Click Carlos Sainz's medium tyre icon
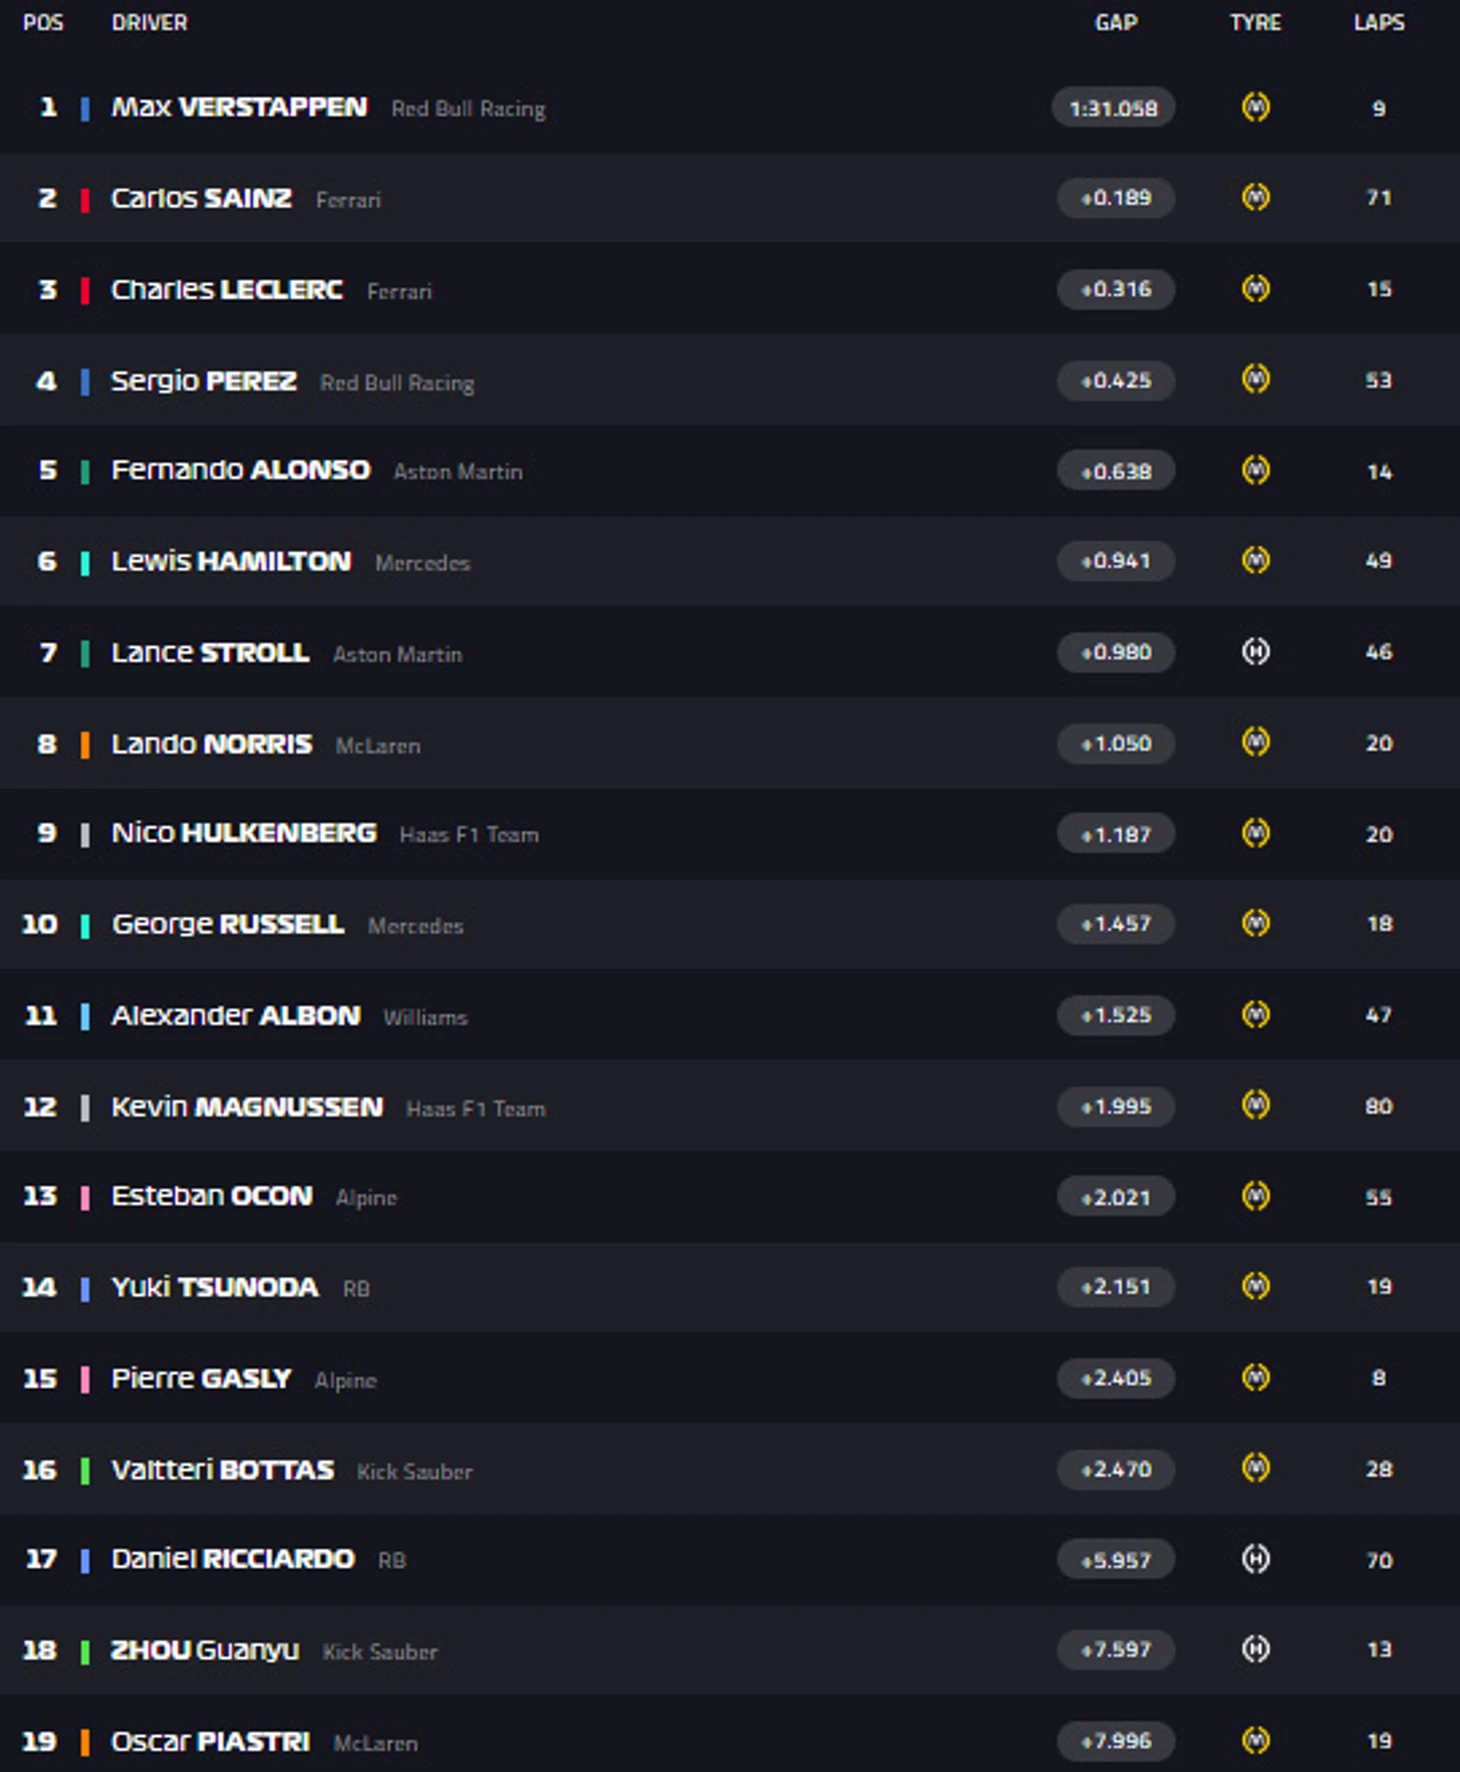1460x1772 pixels. pos(1255,198)
